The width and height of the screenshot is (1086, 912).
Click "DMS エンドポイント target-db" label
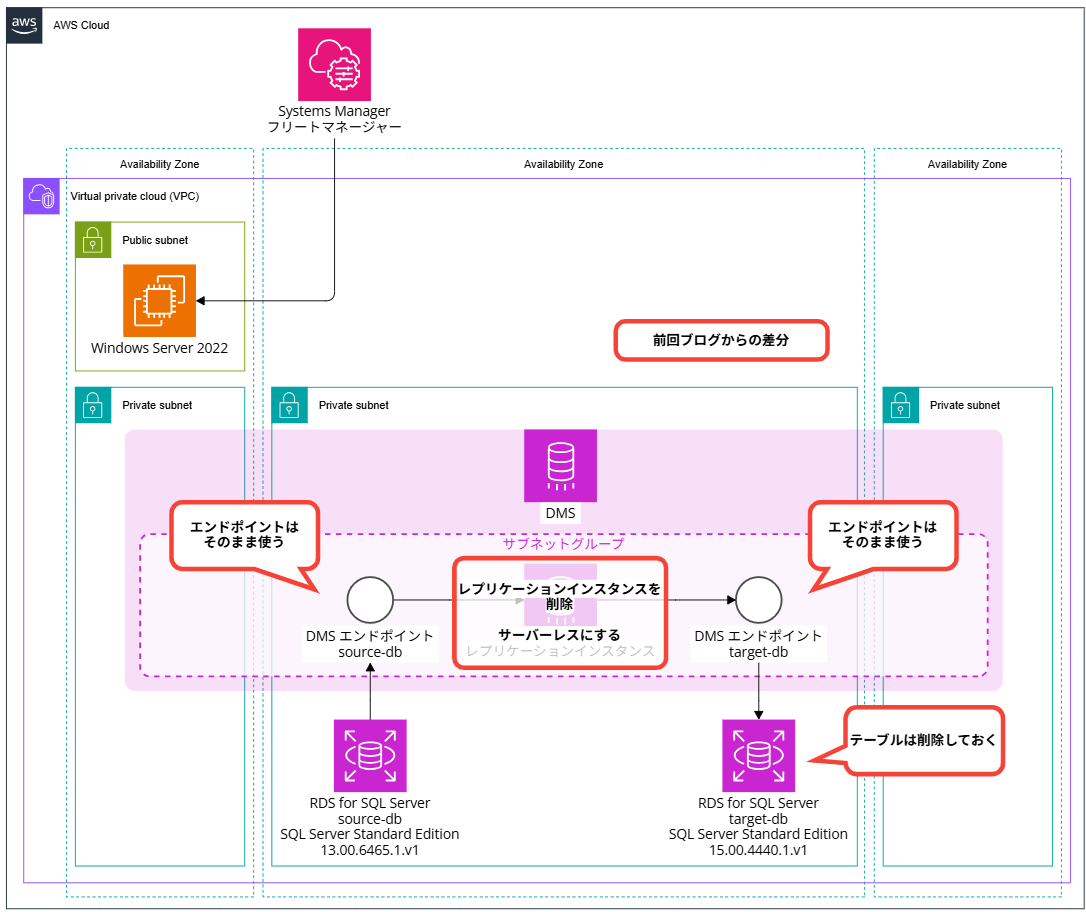point(758,643)
